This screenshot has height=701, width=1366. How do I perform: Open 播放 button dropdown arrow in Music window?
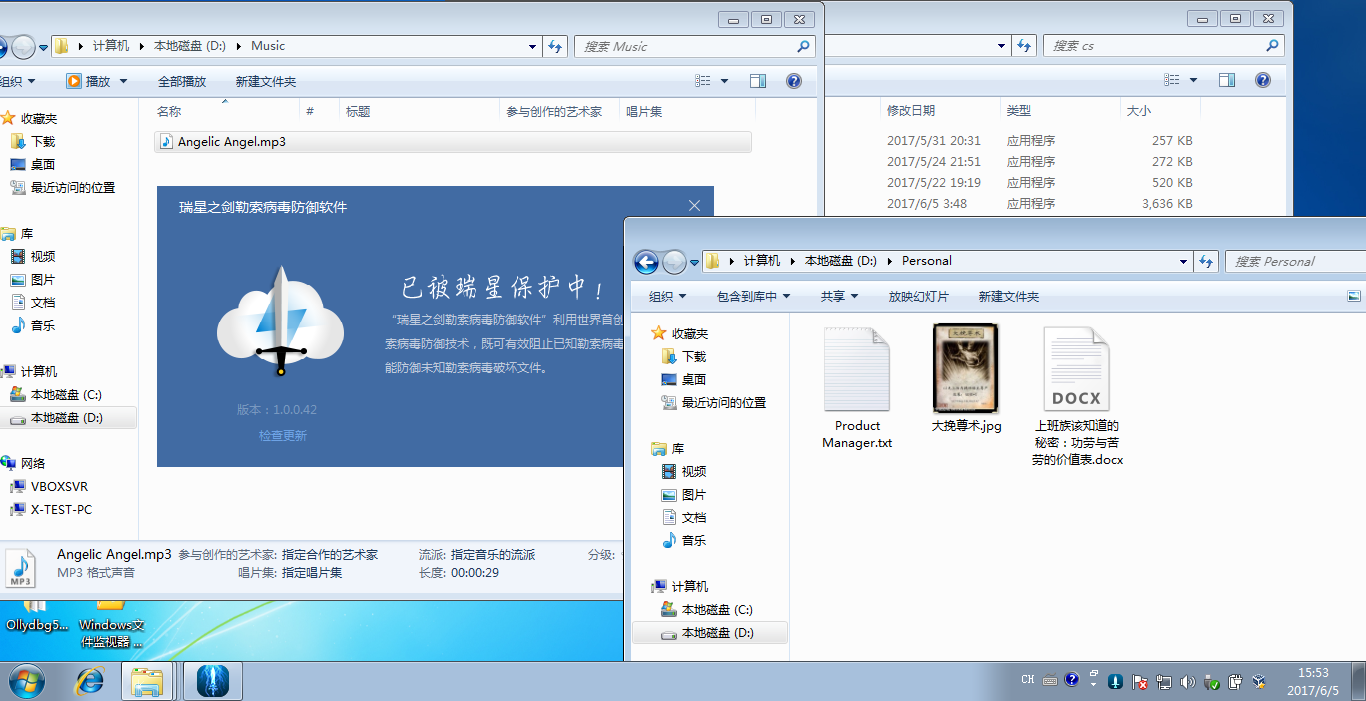[124, 81]
